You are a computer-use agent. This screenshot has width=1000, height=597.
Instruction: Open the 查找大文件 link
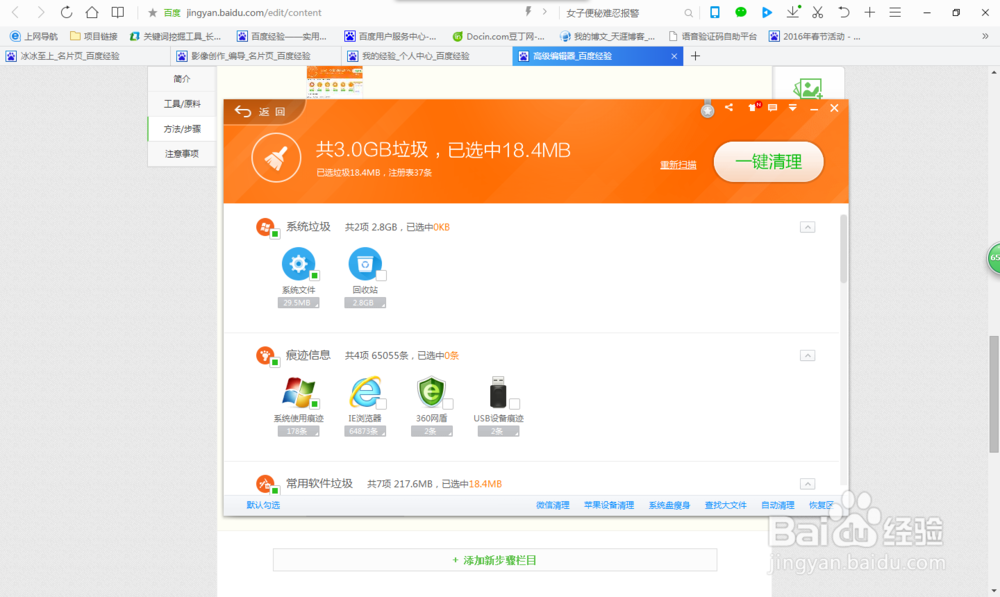725,505
